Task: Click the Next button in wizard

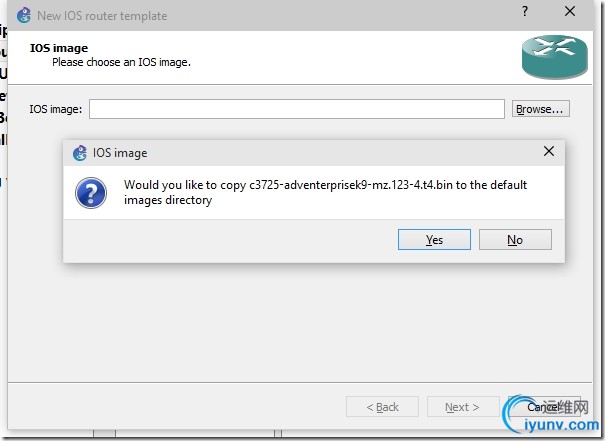Action: (462, 407)
